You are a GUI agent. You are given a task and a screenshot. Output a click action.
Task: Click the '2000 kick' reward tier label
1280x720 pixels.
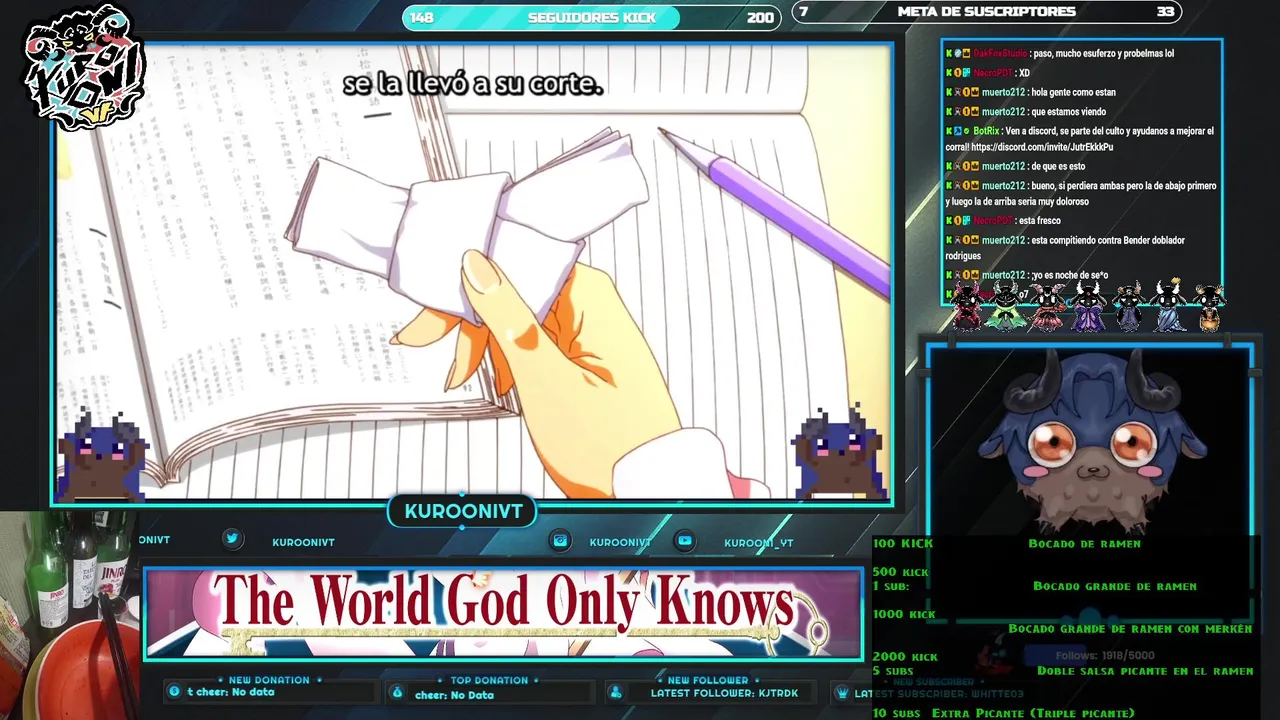pos(905,657)
